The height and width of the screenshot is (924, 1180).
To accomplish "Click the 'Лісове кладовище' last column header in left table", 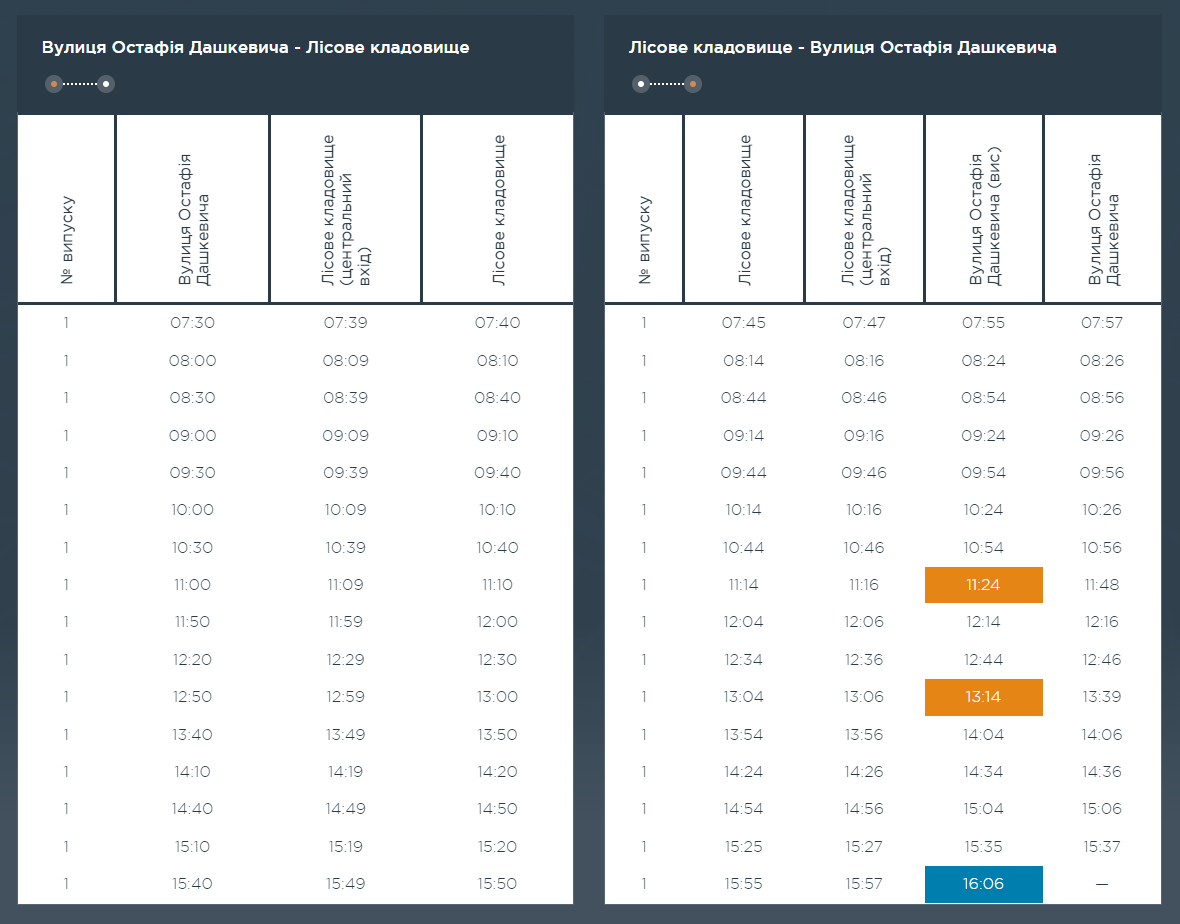I will pyautogui.click(x=498, y=210).
